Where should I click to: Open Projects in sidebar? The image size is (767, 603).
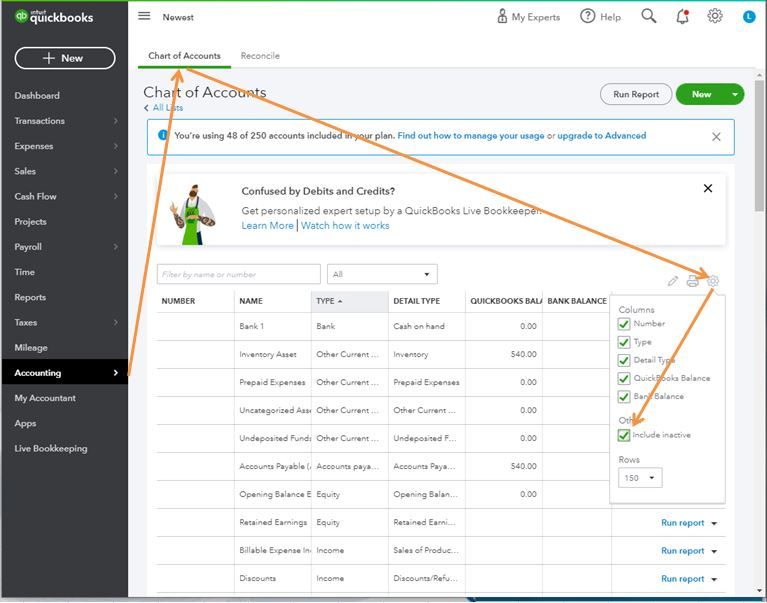tap(30, 222)
